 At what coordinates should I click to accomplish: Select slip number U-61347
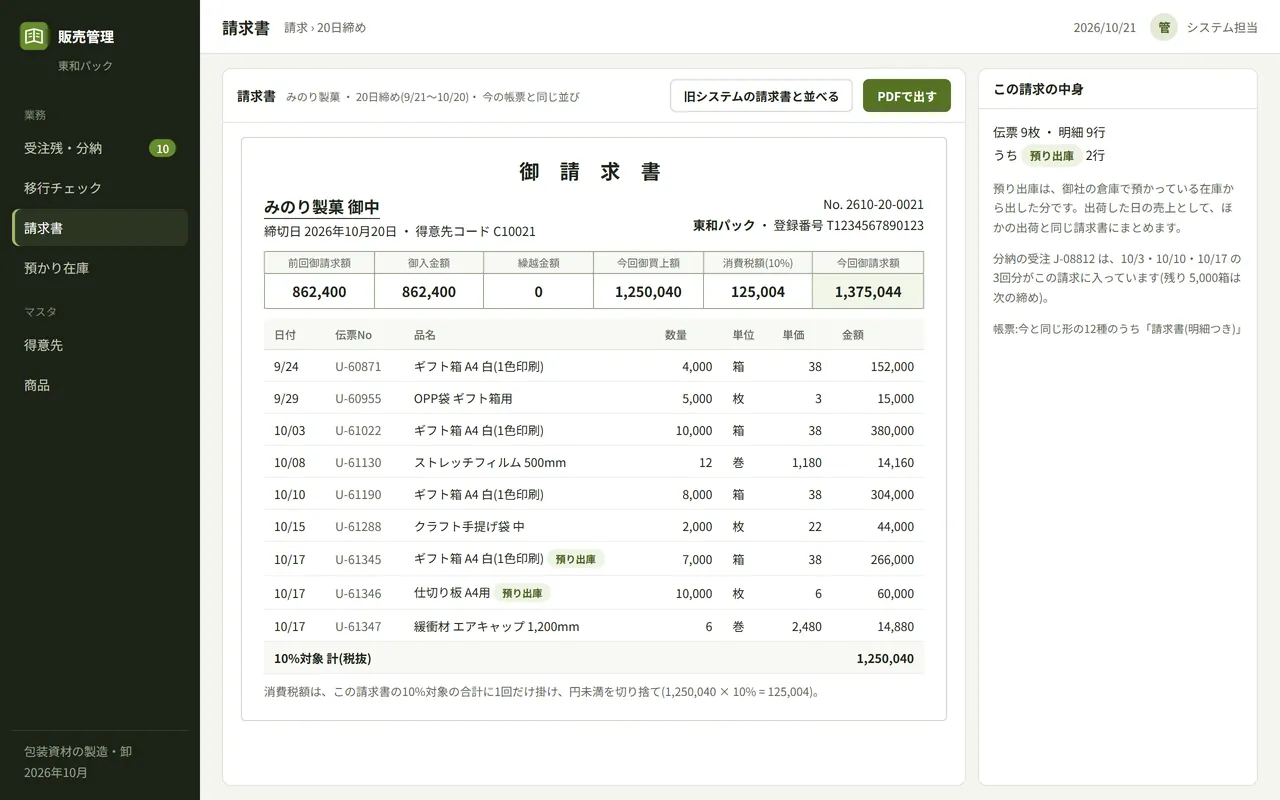pyautogui.click(x=358, y=627)
